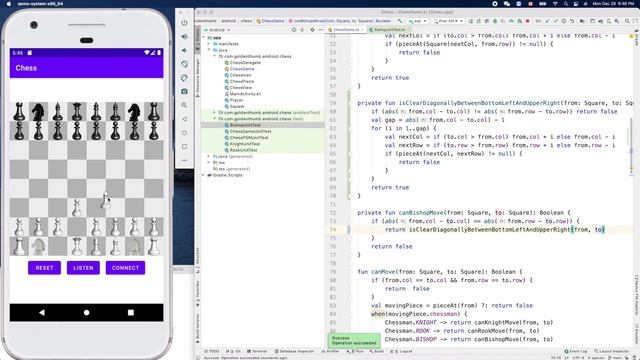Open the Android project view dropdown
Viewport: 640px width, 360px height.
tap(217, 30)
